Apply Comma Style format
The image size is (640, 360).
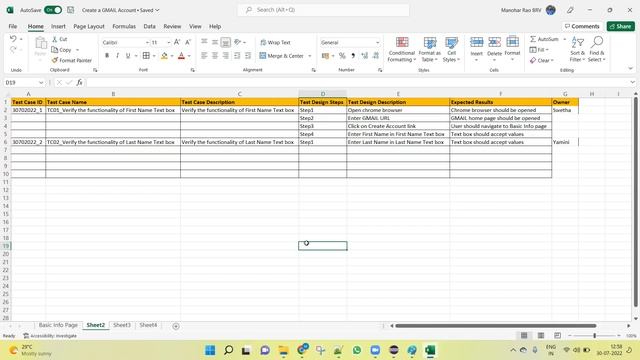coord(353,56)
